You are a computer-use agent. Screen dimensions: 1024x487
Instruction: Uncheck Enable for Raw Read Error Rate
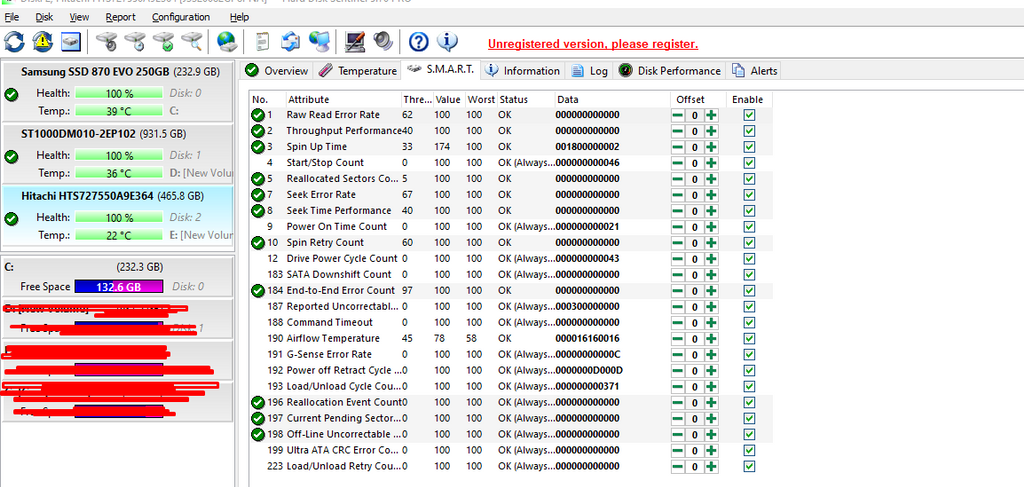pos(749,115)
